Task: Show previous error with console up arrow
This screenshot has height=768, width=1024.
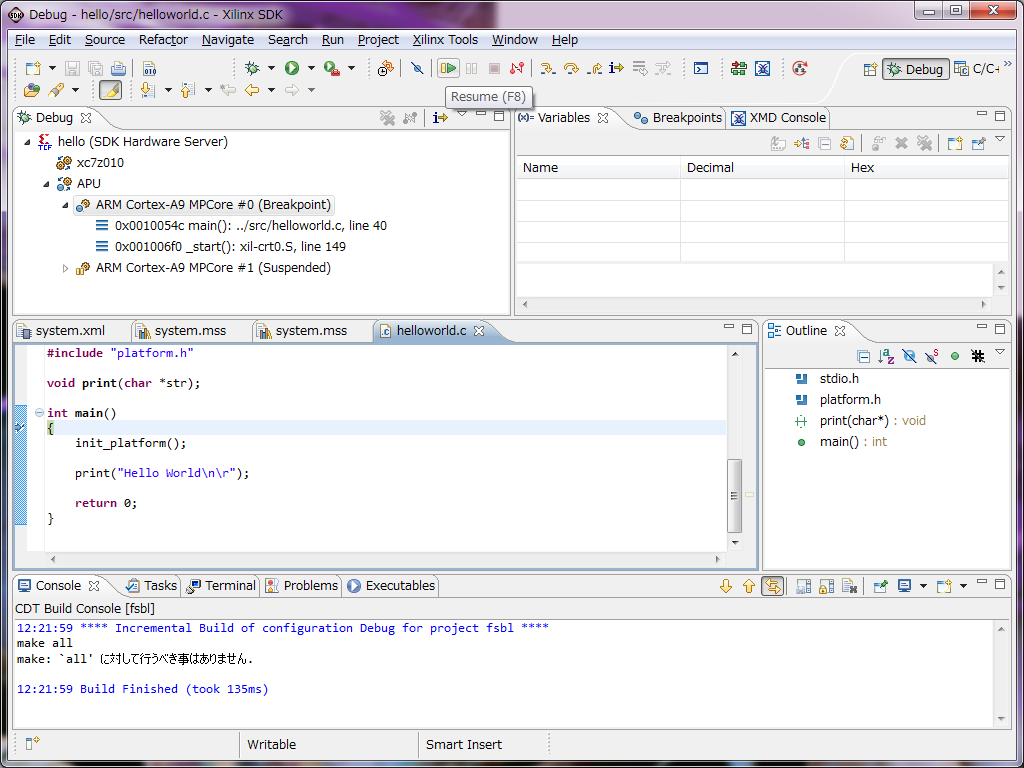Action: pyautogui.click(x=748, y=586)
